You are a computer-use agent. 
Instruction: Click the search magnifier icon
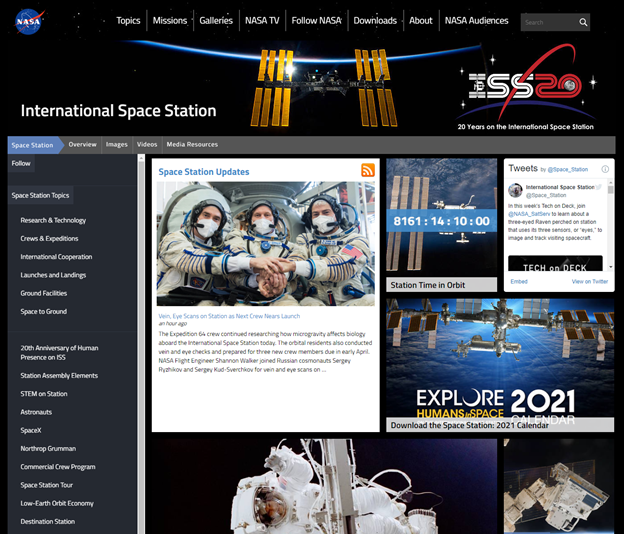tap(583, 22)
